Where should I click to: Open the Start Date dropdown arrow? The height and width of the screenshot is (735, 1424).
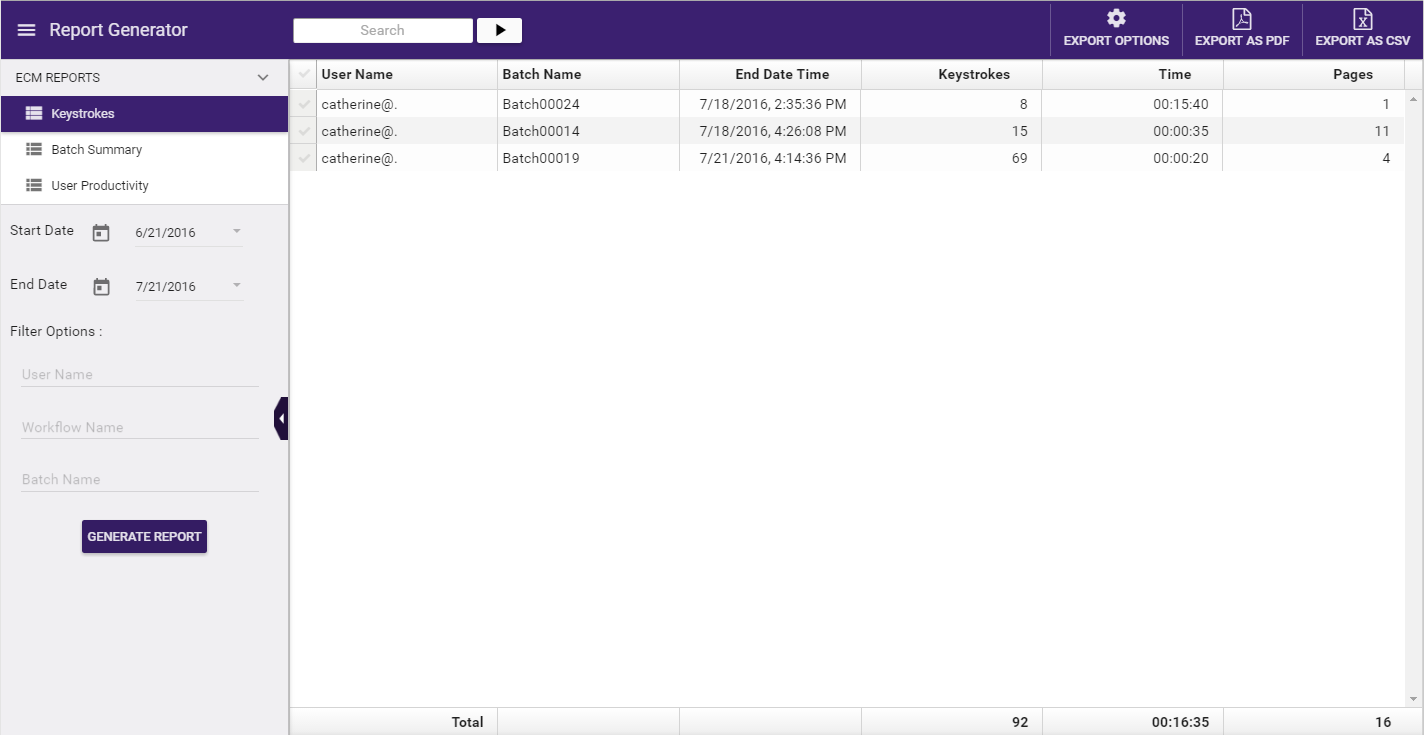coord(237,232)
